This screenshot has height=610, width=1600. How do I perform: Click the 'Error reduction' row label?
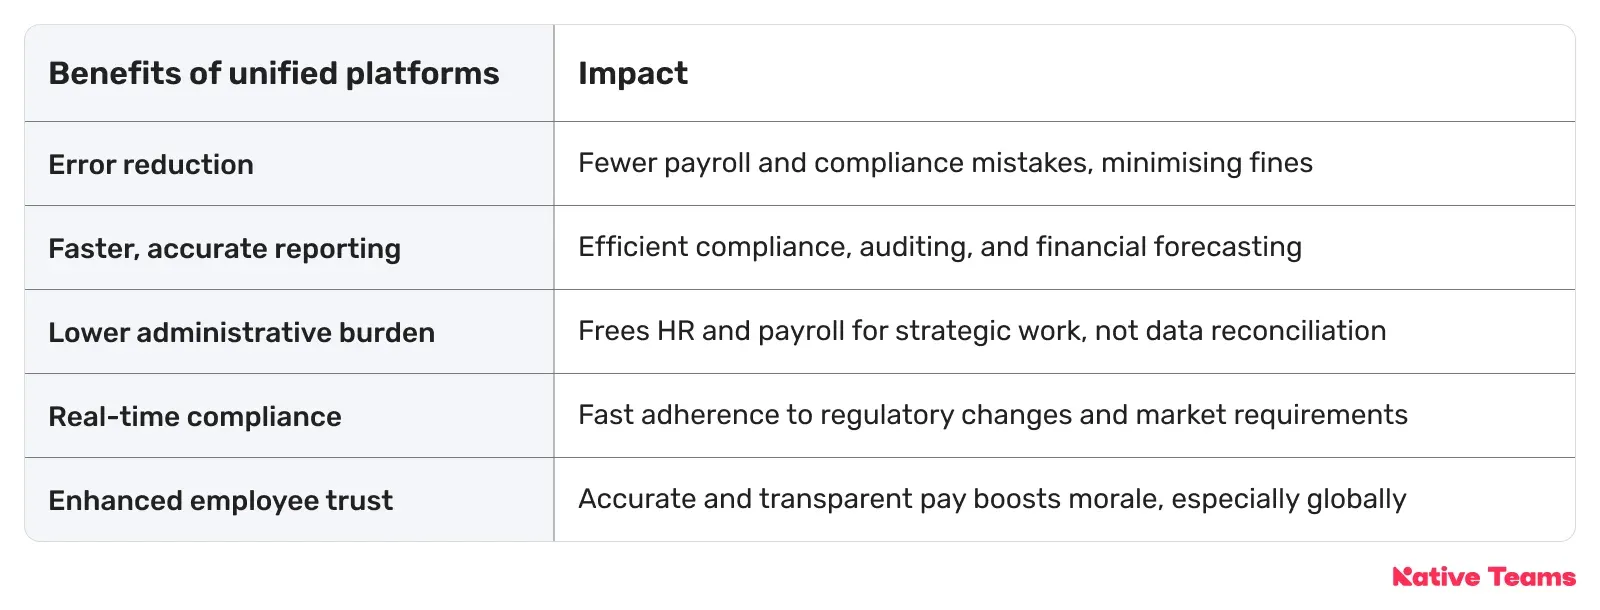click(x=151, y=164)
